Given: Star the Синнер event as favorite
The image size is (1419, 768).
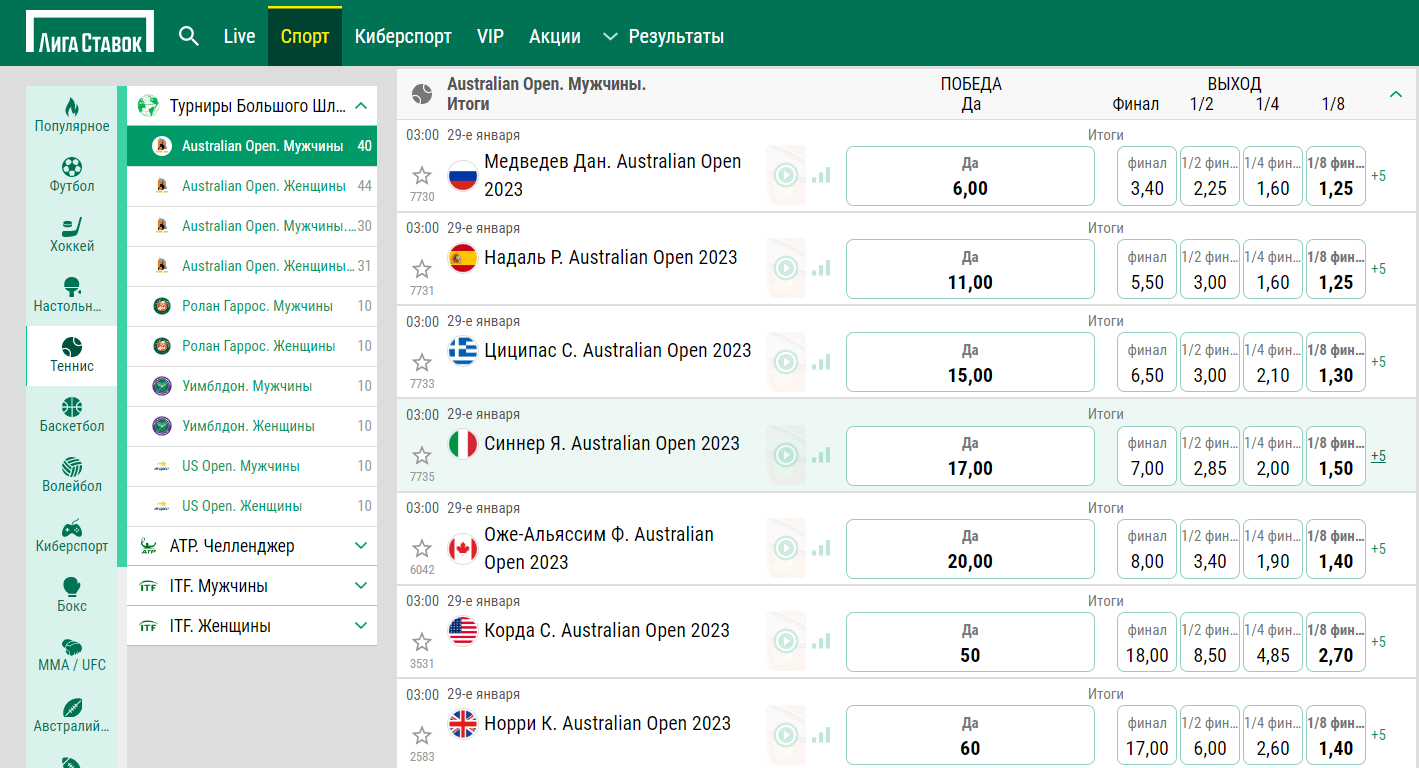Looking at the screenshot, I should pyautogui.click(x=422, y=455).
